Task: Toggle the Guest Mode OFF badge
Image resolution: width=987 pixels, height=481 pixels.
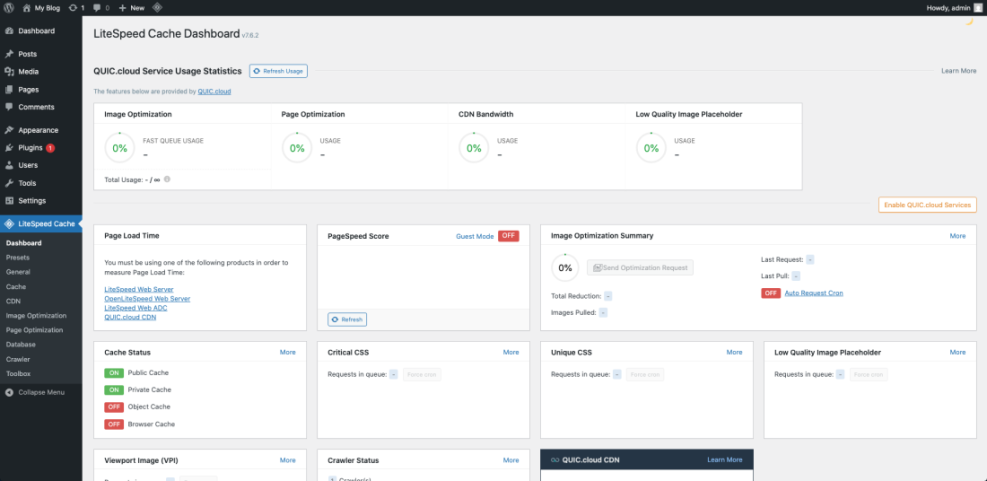Action: [509, 236]
